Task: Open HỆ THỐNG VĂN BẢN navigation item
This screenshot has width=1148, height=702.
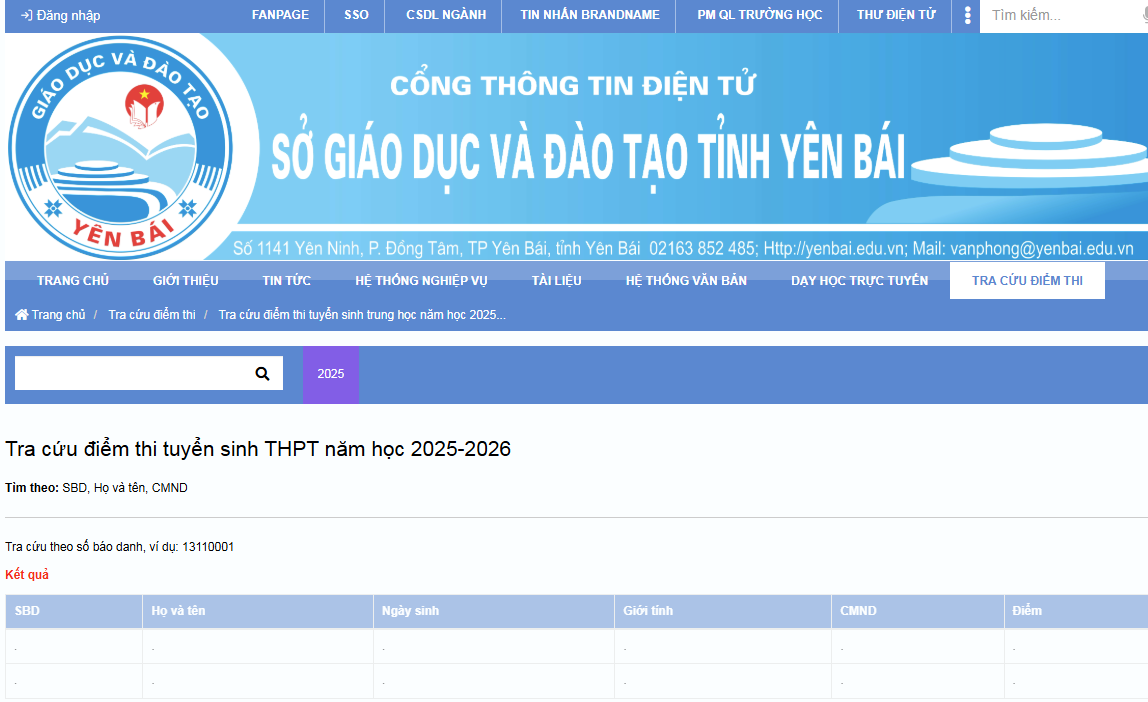Action: pos(686,280)
